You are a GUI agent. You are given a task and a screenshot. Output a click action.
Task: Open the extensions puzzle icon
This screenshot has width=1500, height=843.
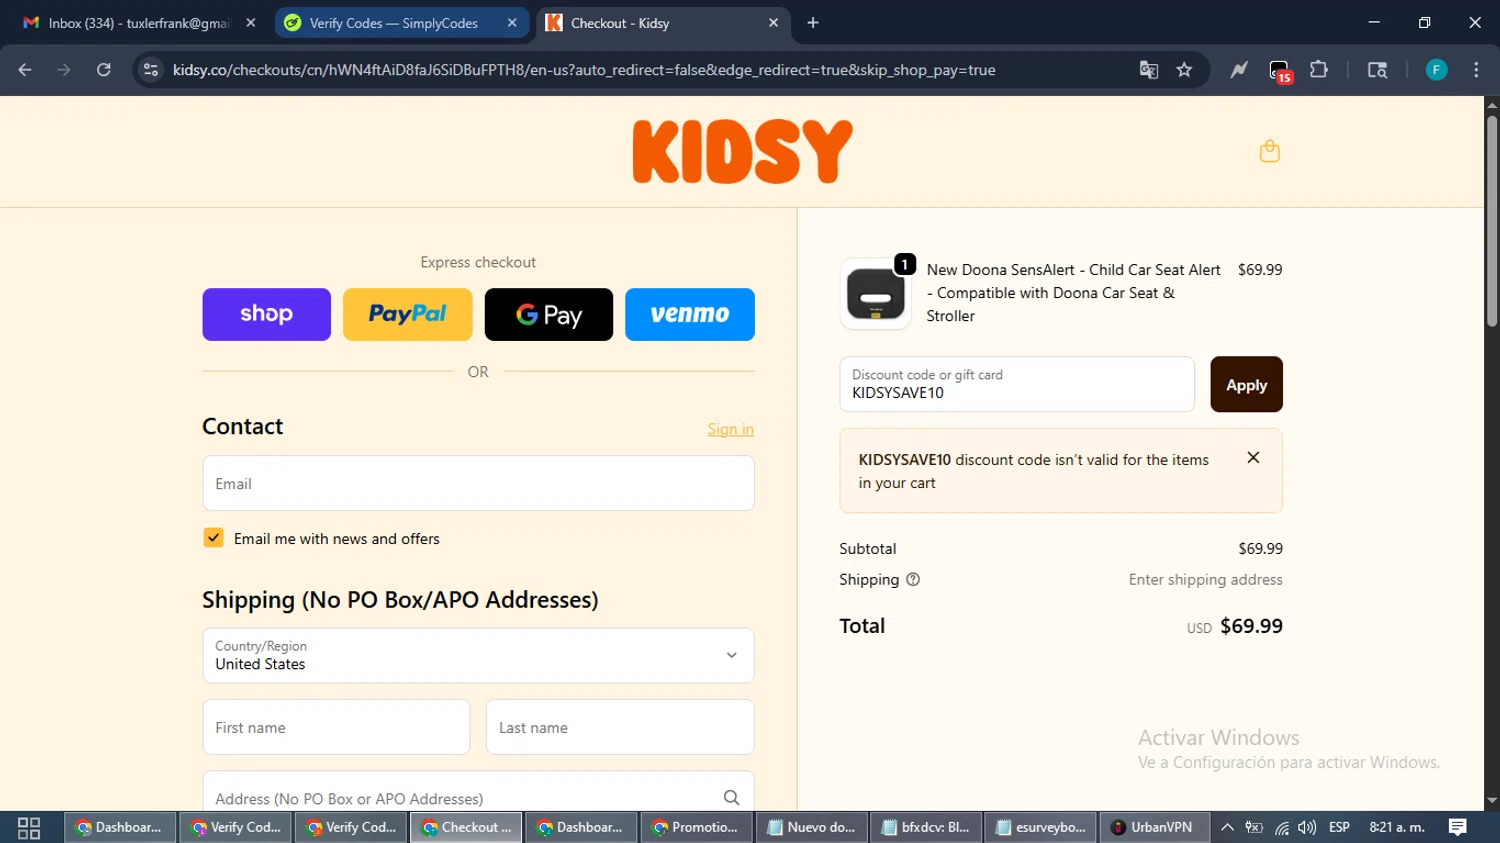pyautogui.click(x=1319, y=70)
